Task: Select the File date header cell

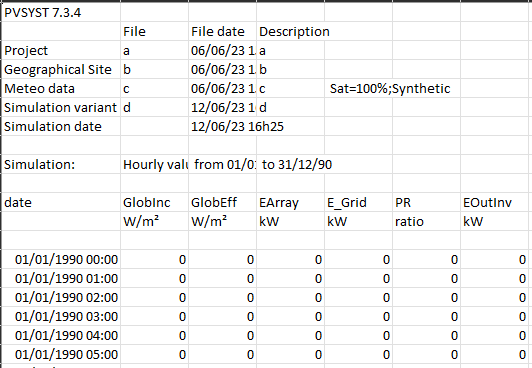Action: (x=222, y=32)
